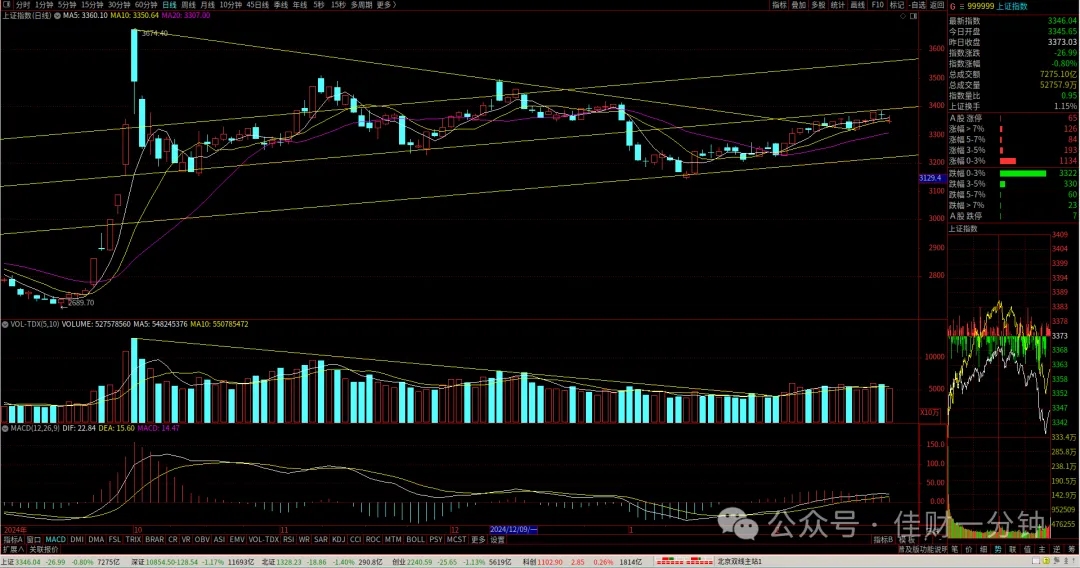Select MACD indicator tab
Image resolution: width=1080 pixels, height=568 pixels.
(x=55, y=540)
